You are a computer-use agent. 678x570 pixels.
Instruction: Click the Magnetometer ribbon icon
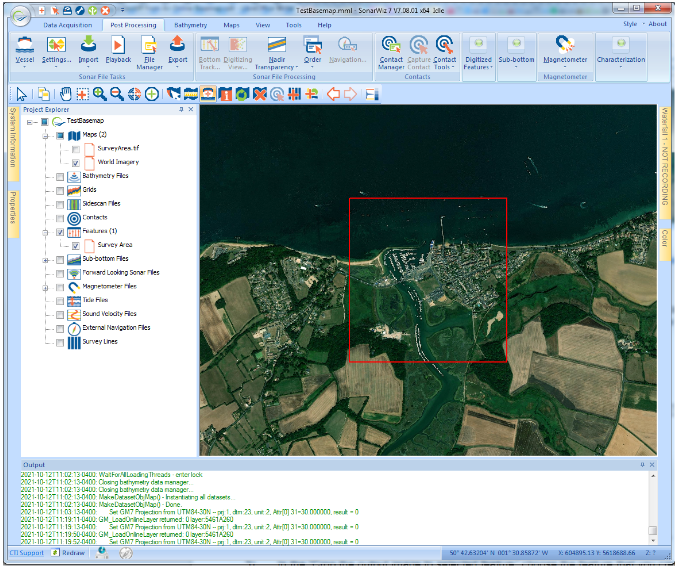point(565,45)
